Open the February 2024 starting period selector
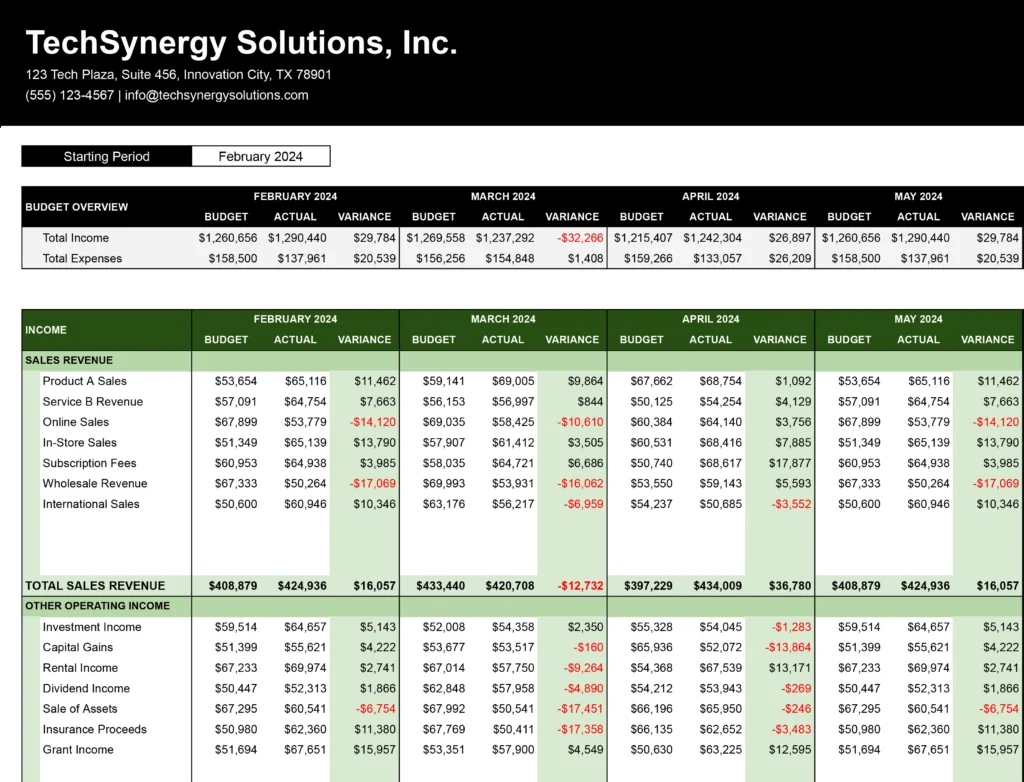Screen dimensions: 1024x782 [x=260, y=156]
